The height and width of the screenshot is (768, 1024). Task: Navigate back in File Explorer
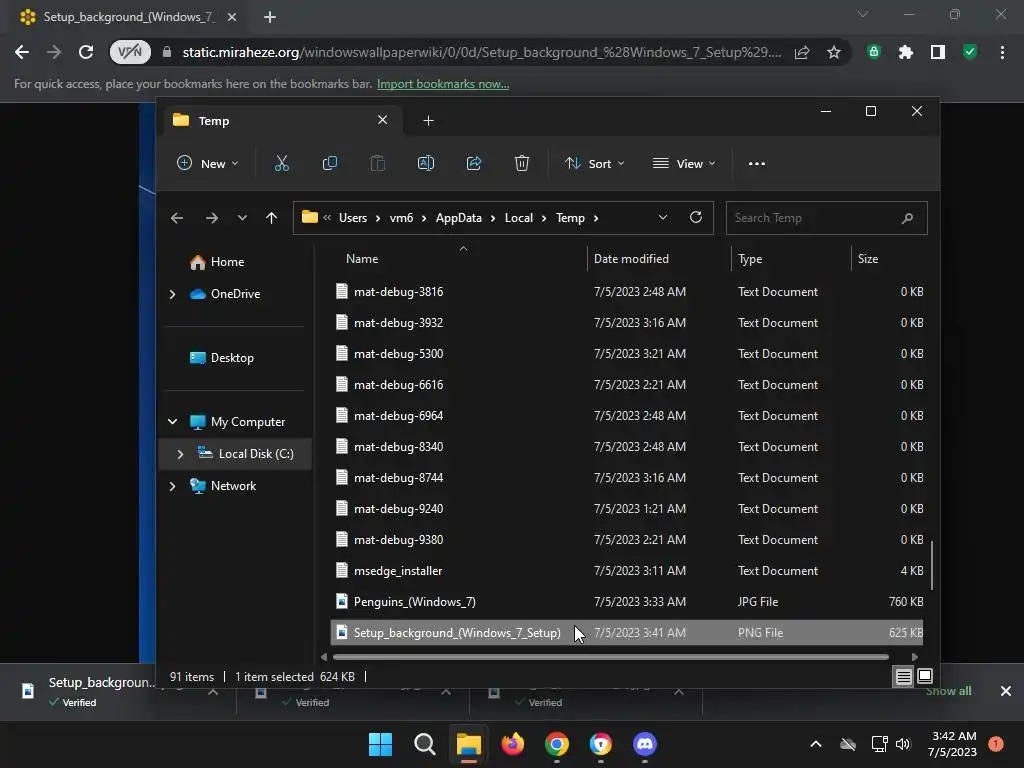point(177,218)
